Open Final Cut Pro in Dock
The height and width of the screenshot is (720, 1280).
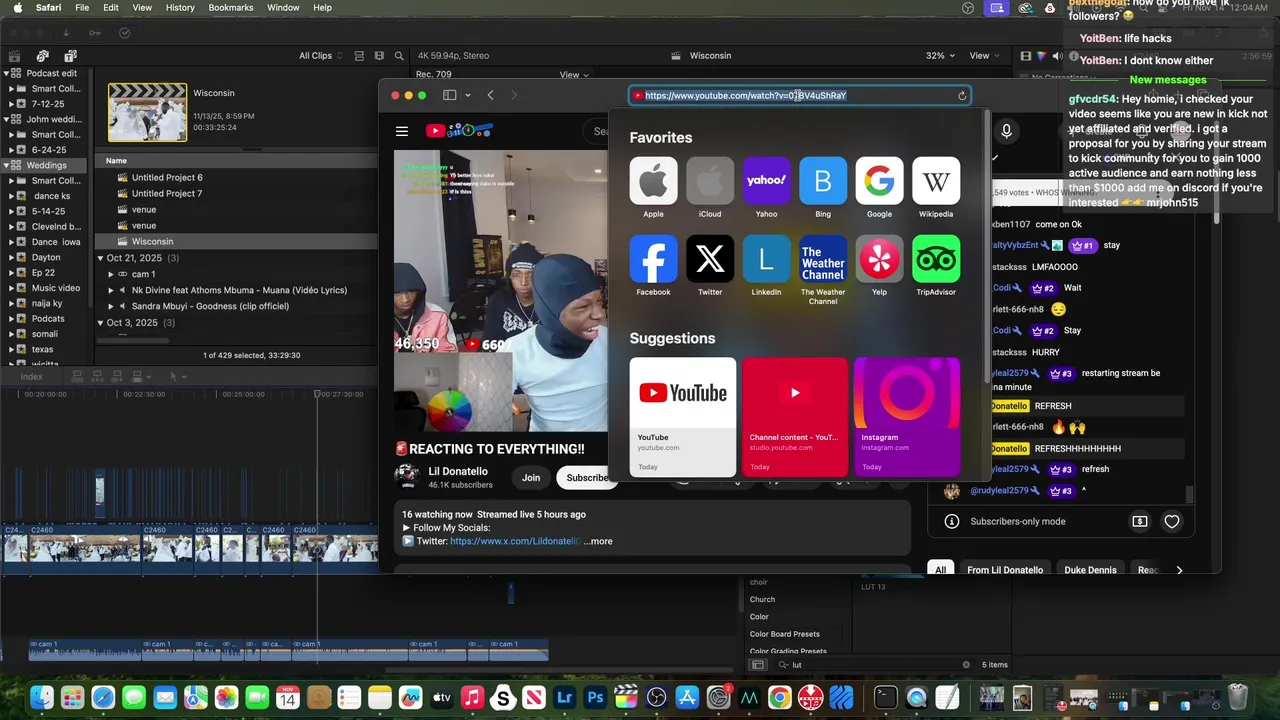[x=625, y=697]
